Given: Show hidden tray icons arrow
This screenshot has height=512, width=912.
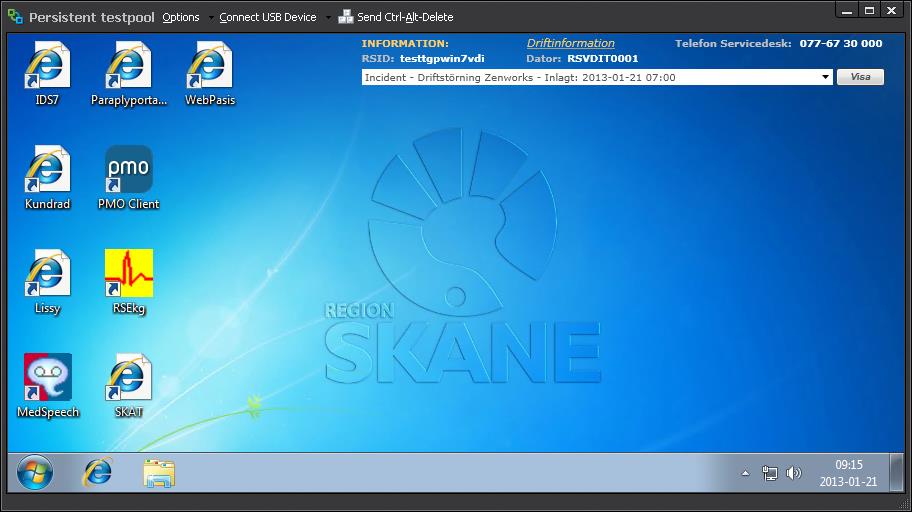Looking at the screenshot, I should click(x=746, y=473).
